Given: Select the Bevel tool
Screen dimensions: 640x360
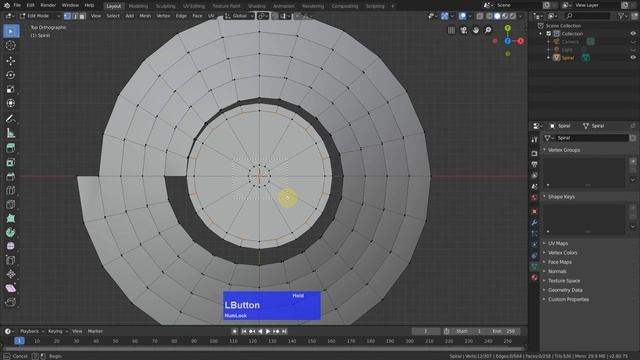Looking at the screenshot, I should tap(11, 177).
